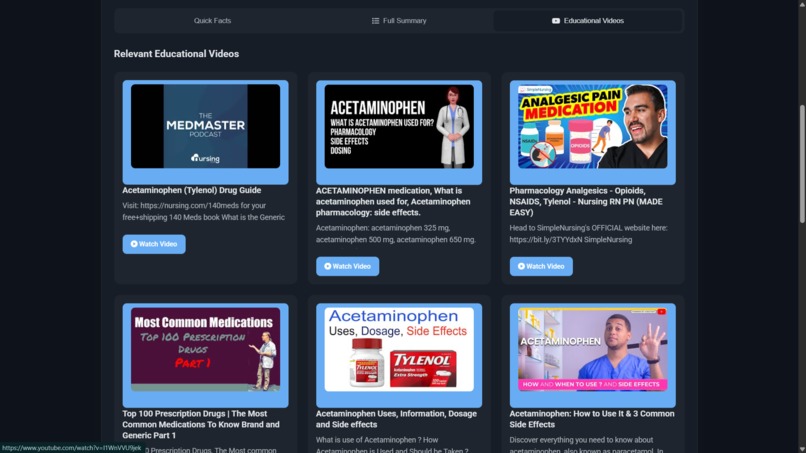806x453 pixels.
Task: Click the acetaminophen 325 mg description text
Action: (396, 233)
